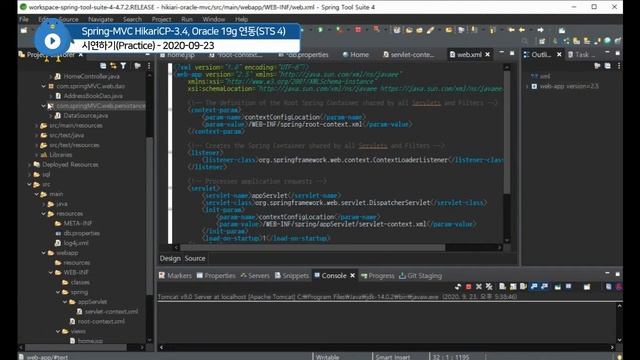Click the green Run button in toolbar

tap(320, 30)
